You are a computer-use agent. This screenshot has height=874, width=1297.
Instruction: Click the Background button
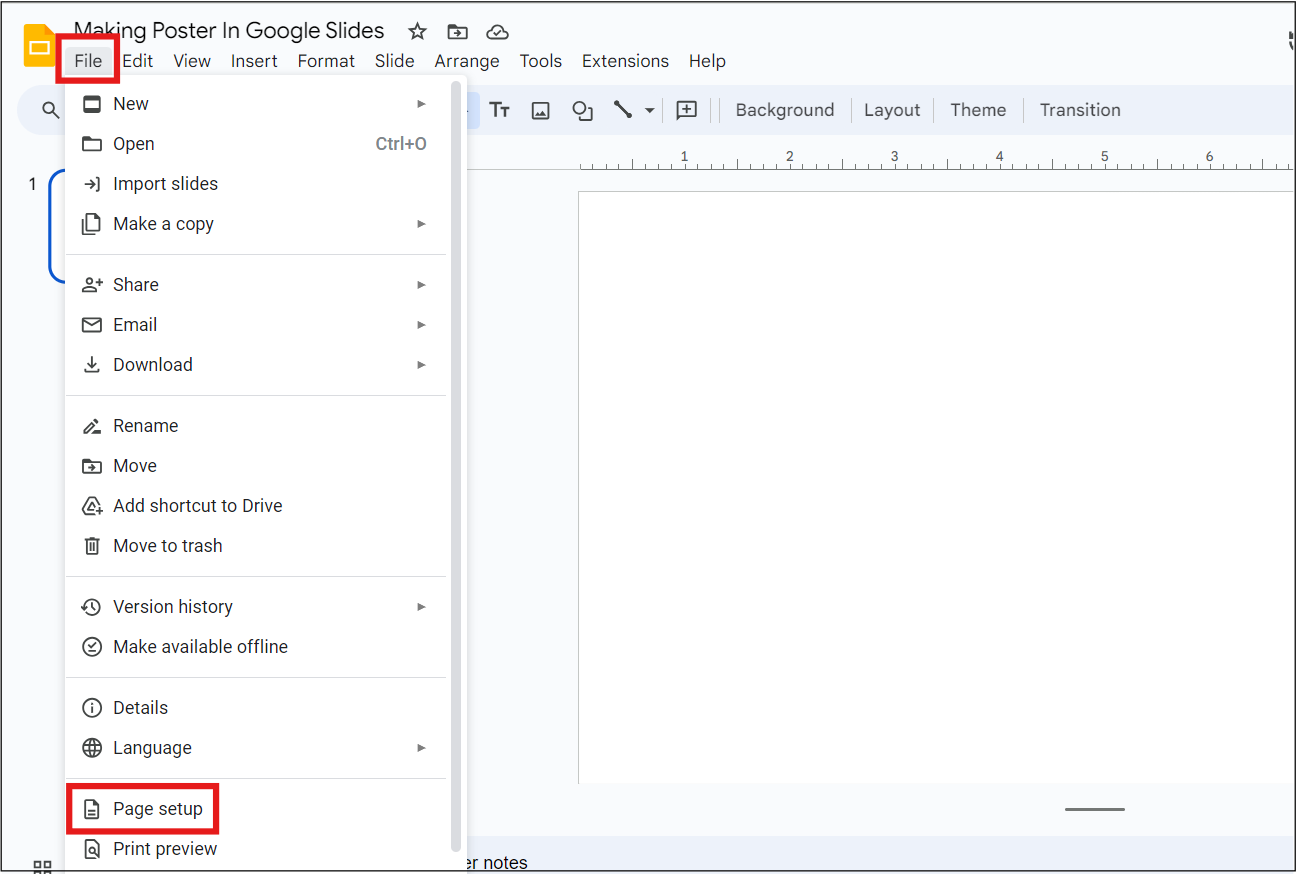[784, 110]
